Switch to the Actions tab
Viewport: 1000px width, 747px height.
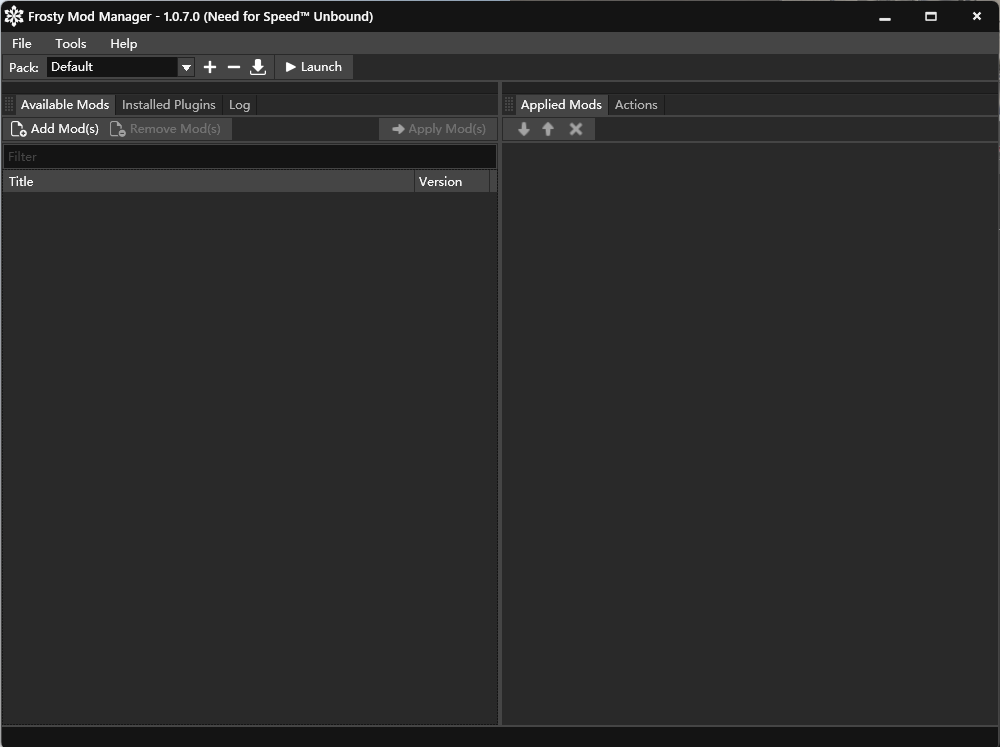point(636,105)
